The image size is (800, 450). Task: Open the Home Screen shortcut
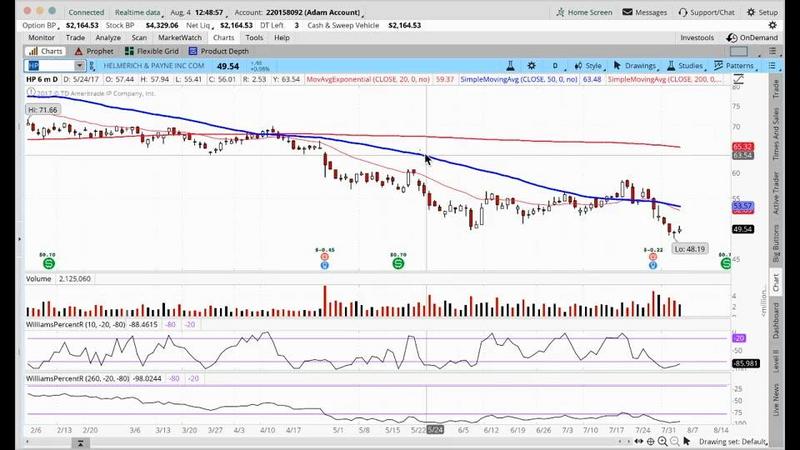pos(584,12)
